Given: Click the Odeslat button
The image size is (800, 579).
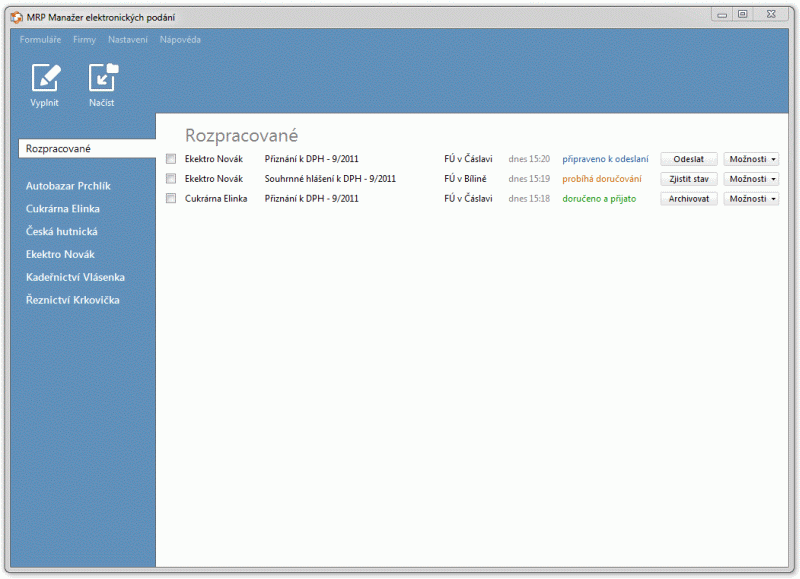Looking at the screenshot, I should (x=689, y=159).
